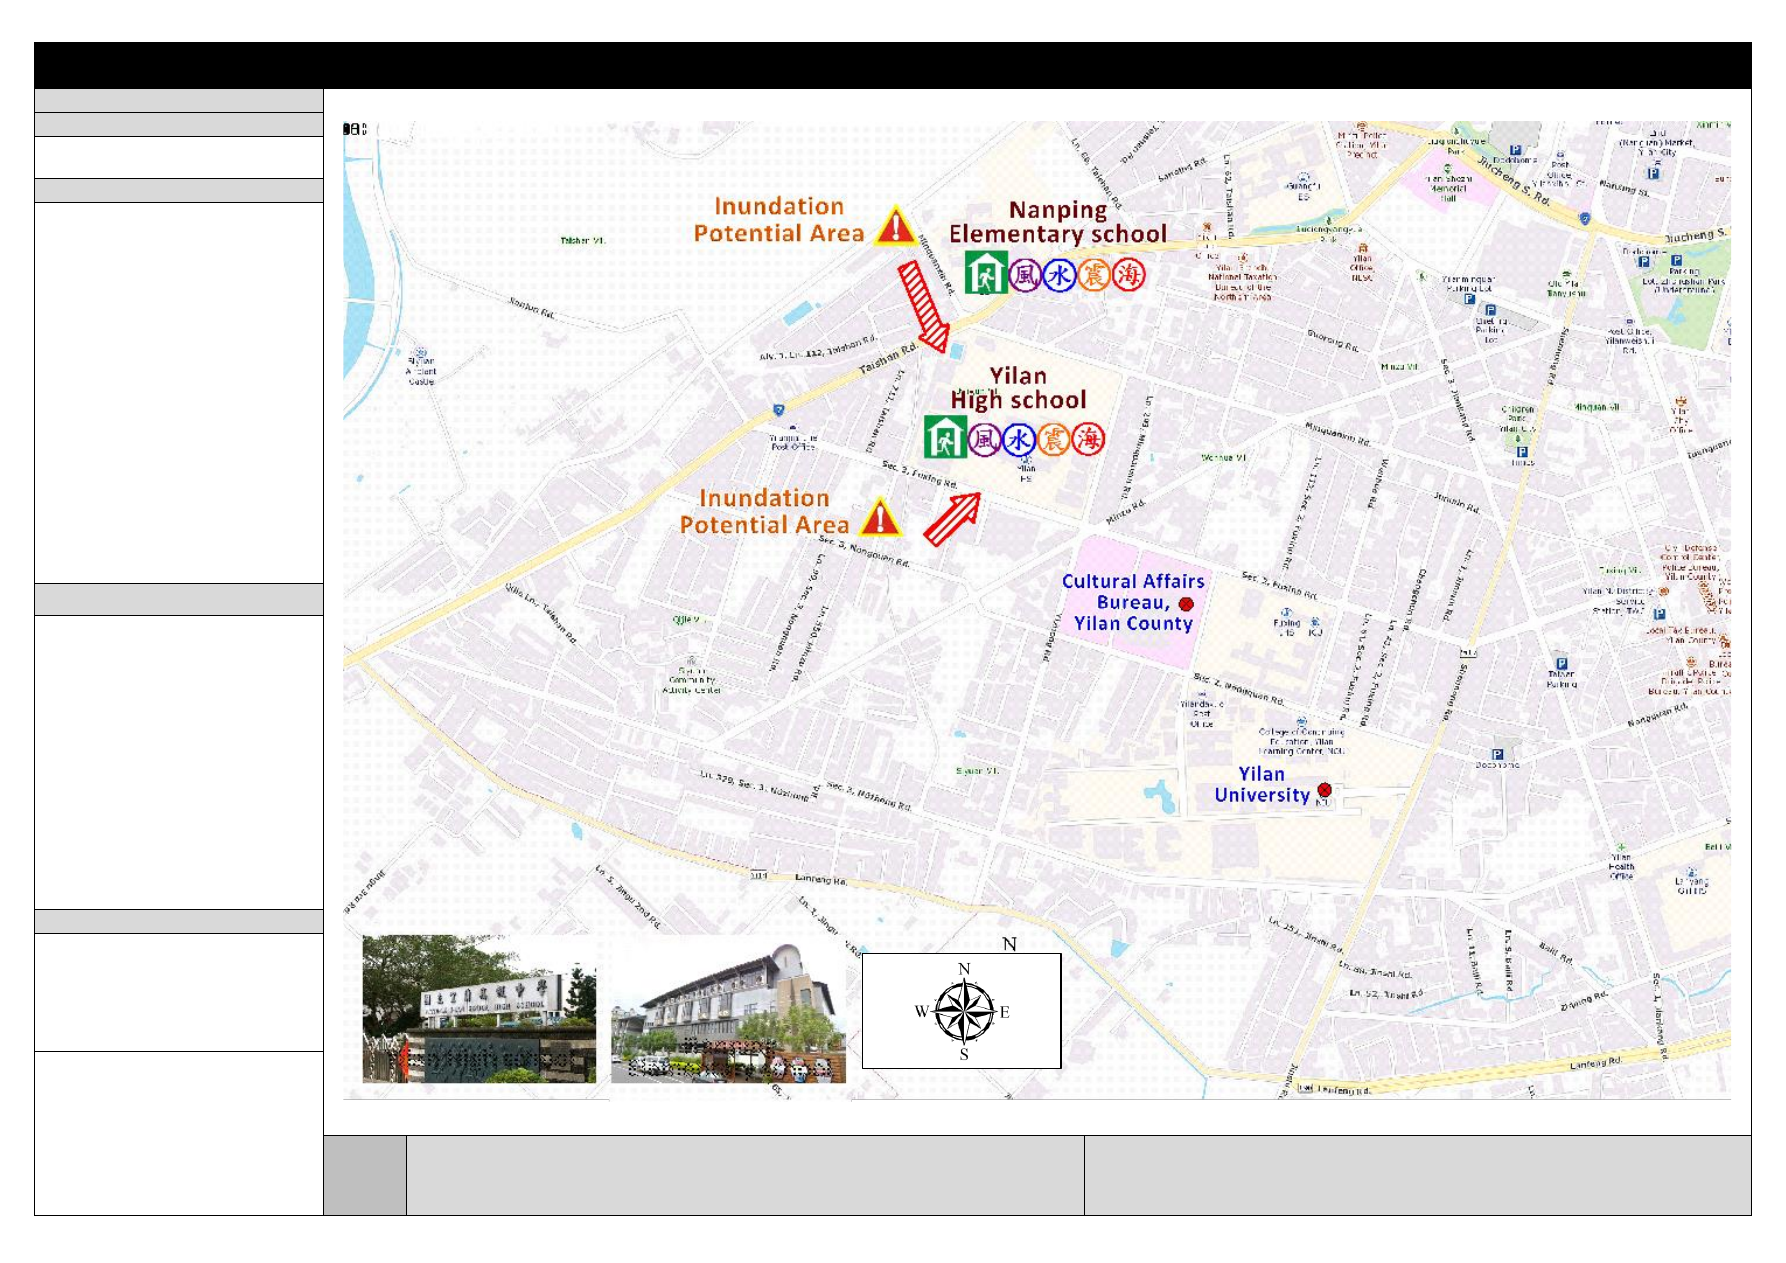Click the orange earthquake (震) icon under Yilan High school
Viewport: 1786px width, 1263px height.
point(1054,439)
